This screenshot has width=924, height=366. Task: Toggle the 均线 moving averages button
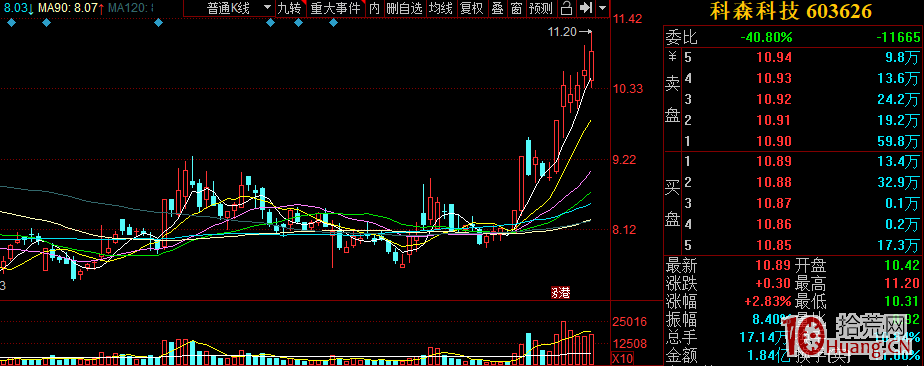pos(441,8)
